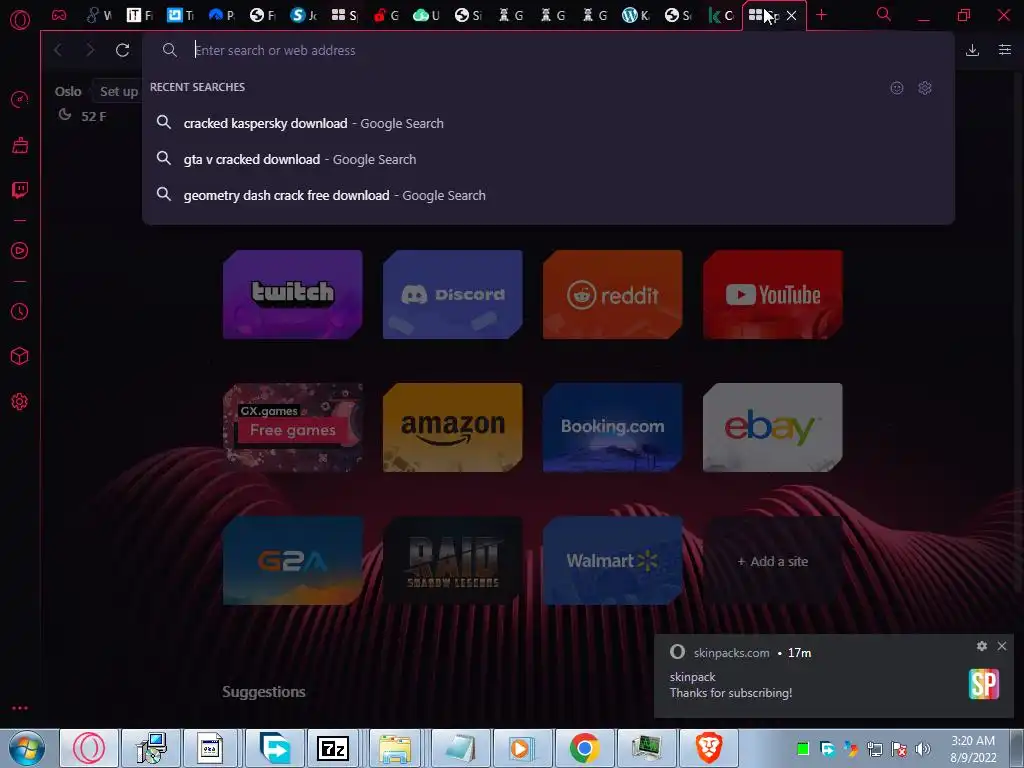This screenshot has height=768, width=1024.
Task: Open skinpacks notification settings gear
Action: (982, 646)
